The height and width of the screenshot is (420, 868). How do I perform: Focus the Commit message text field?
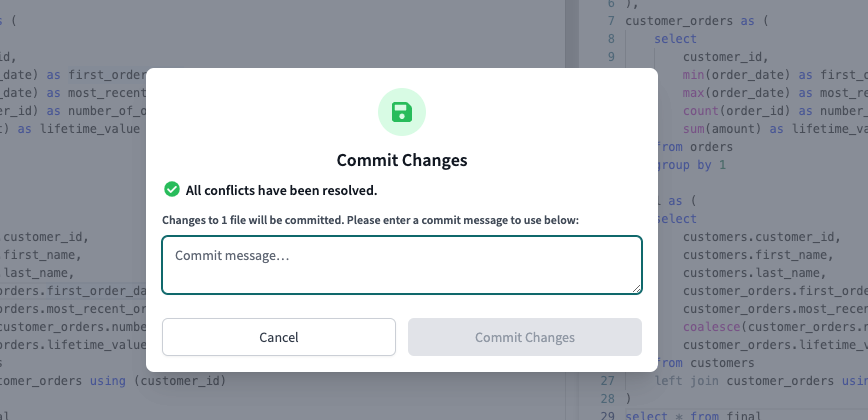401,265
